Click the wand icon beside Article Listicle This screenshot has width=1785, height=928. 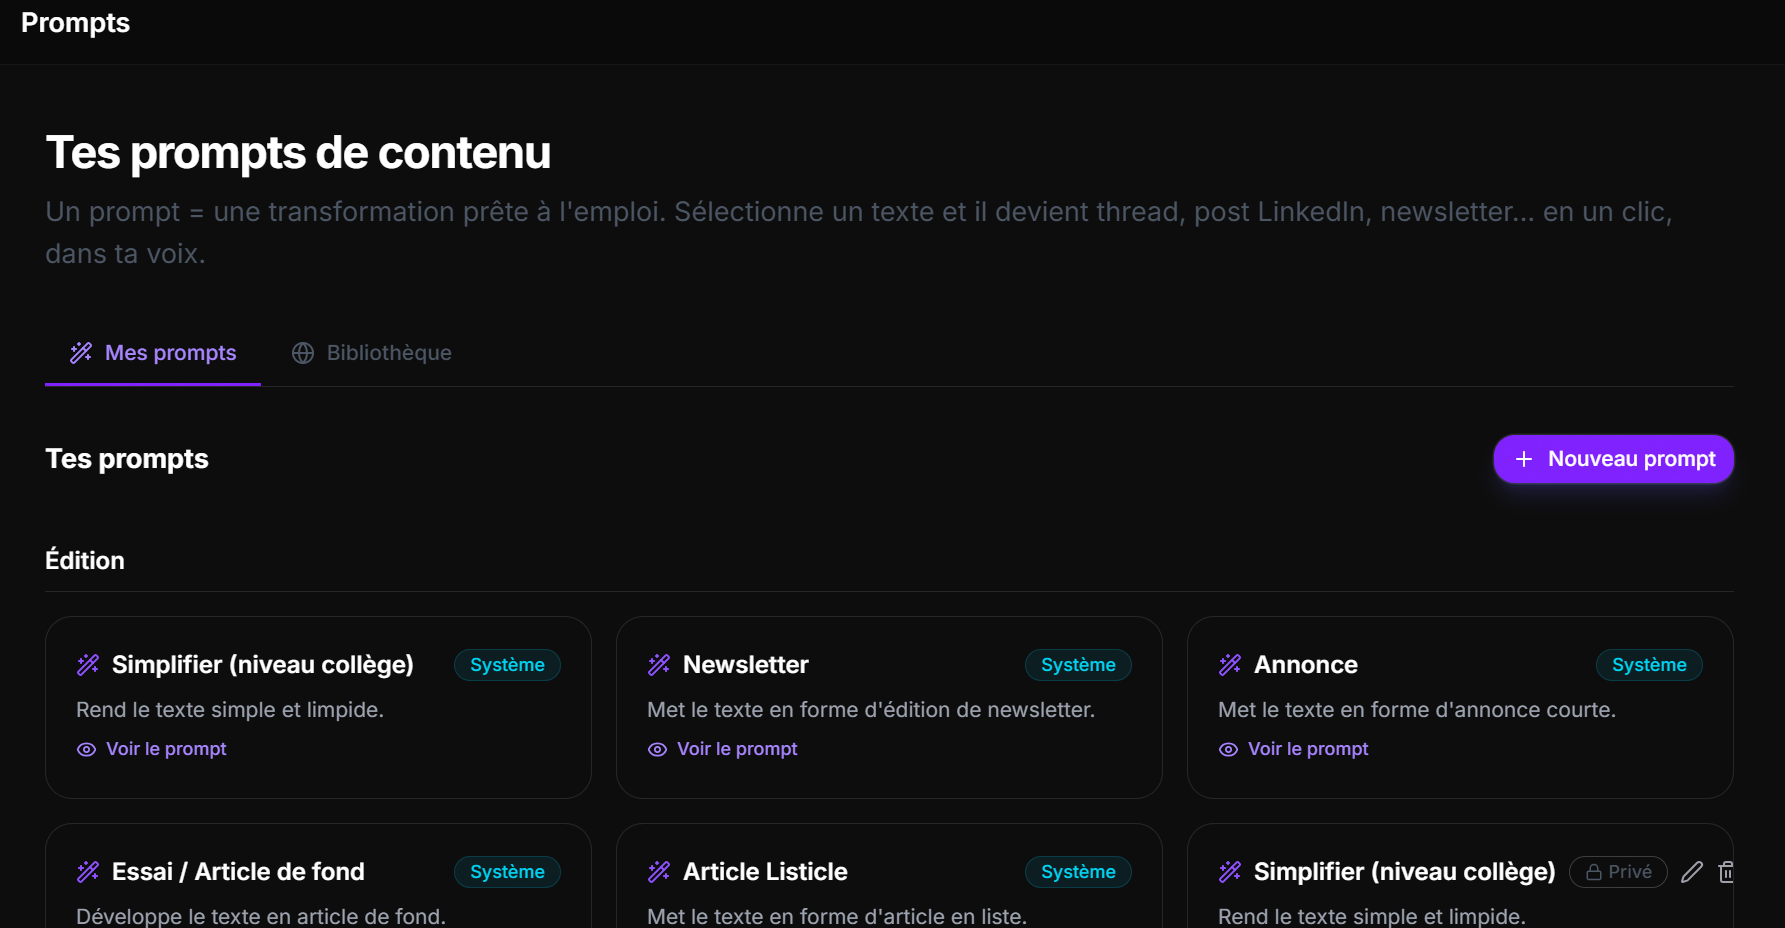(x=659, y=872)
